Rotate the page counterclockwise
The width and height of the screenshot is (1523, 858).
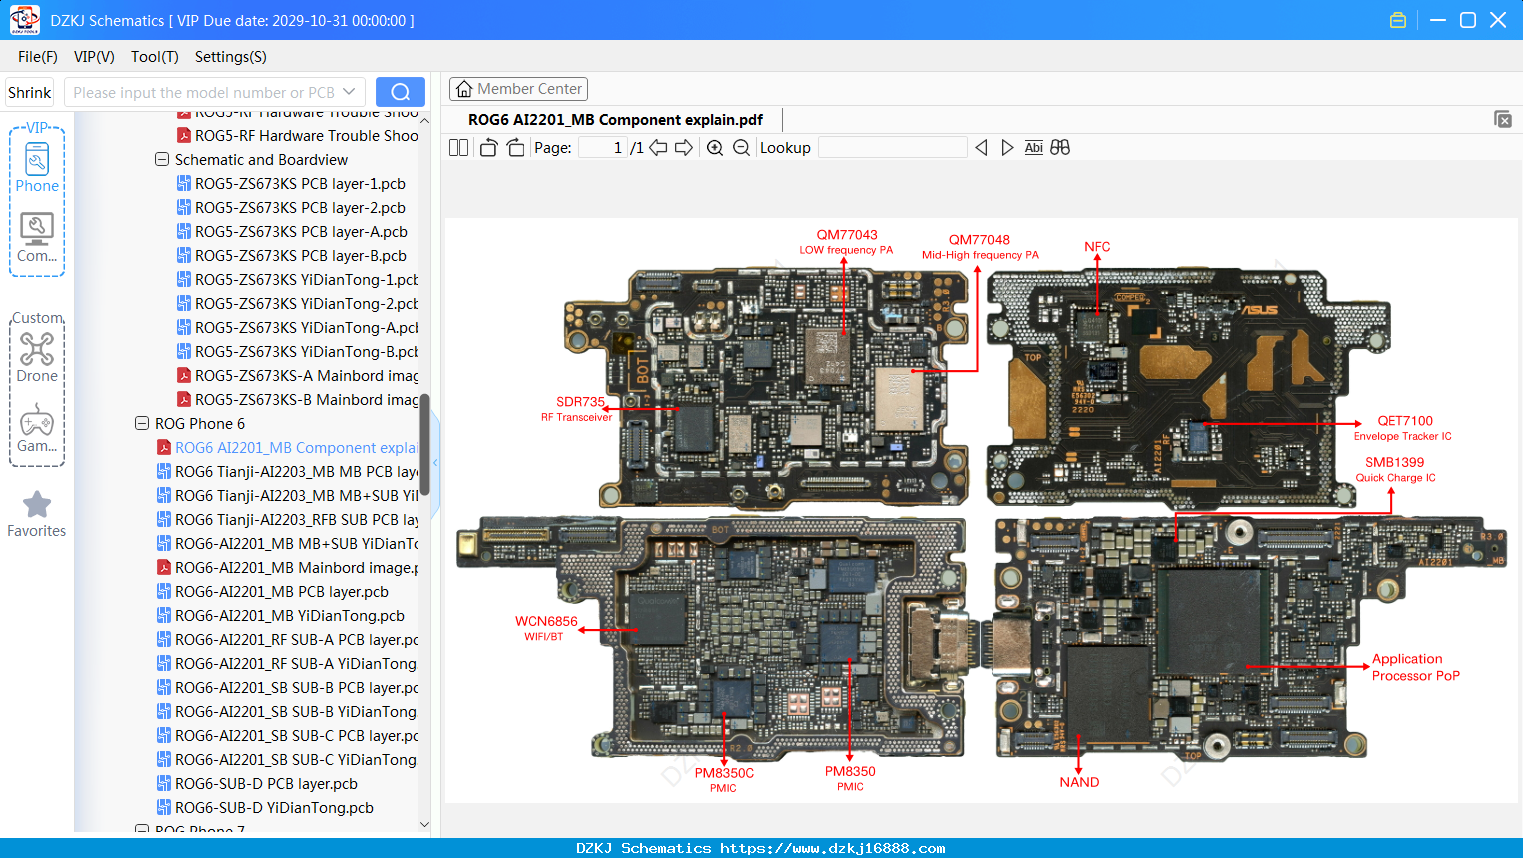coord(488,147)
